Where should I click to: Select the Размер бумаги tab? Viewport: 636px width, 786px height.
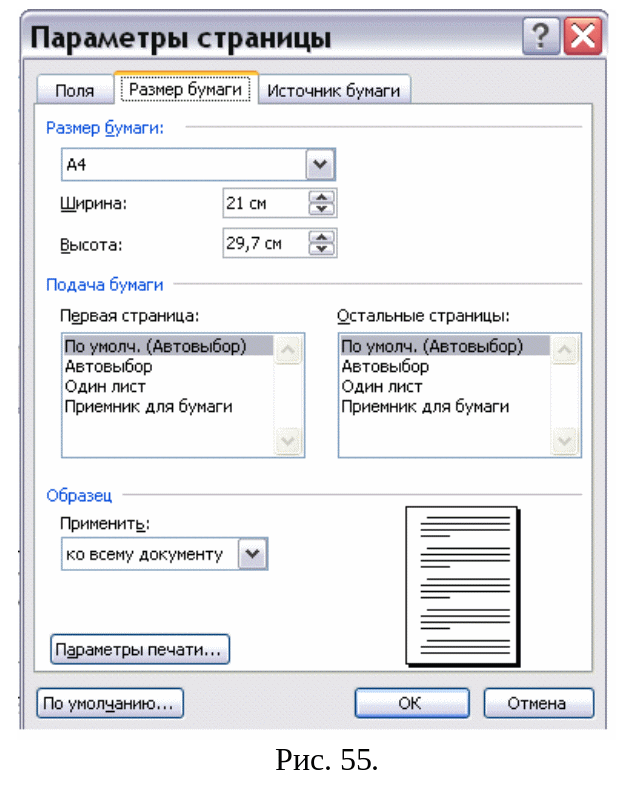pyautogui.click(x=186, y=89)
